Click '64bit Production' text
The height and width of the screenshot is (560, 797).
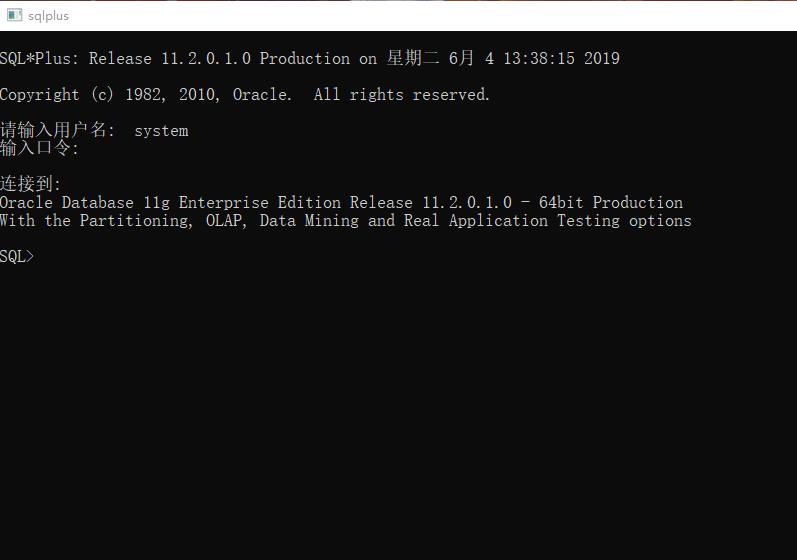[x=610, y=203]
